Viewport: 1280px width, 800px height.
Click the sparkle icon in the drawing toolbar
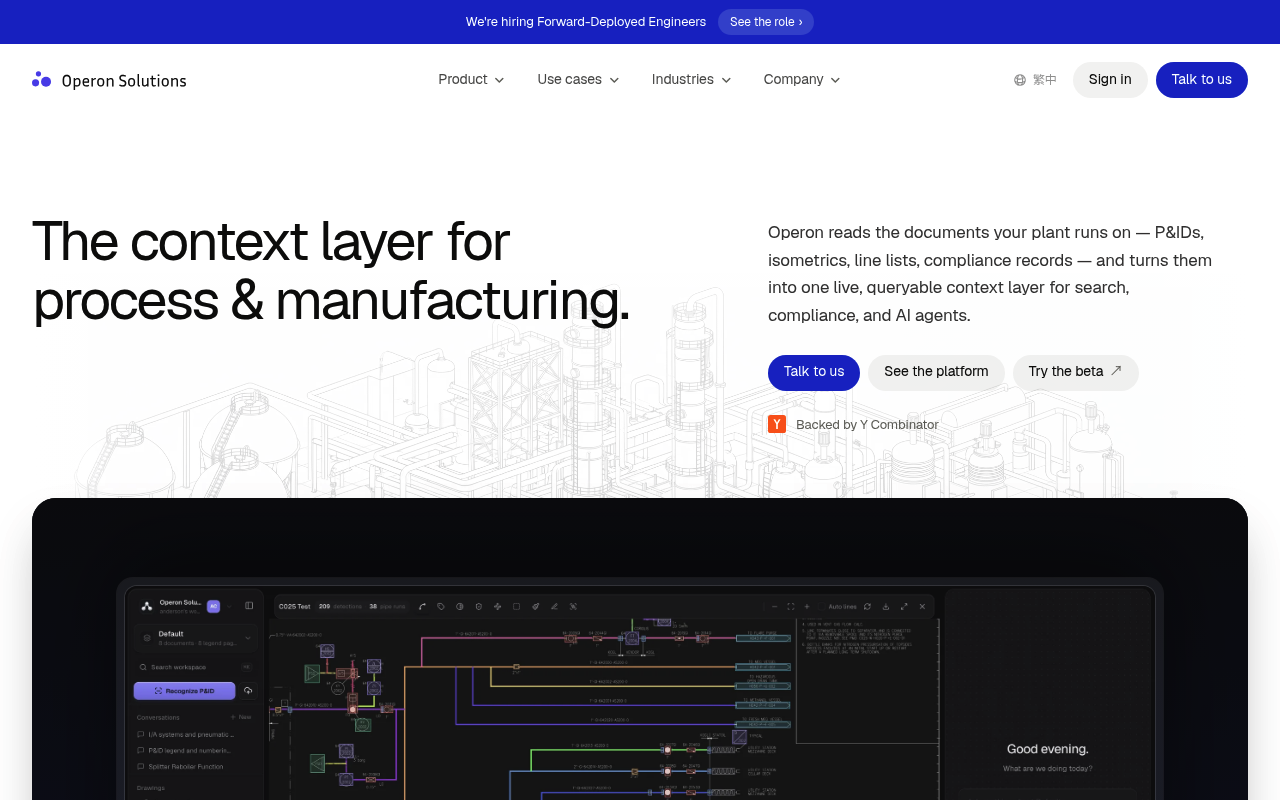point(497,606)
